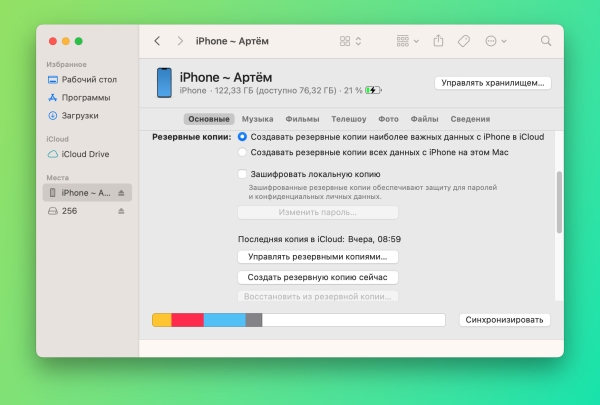Viewport: 600px width, 405px height.
Task: Select backup to this Mac radio option
Action: click(x=242, y=152)
